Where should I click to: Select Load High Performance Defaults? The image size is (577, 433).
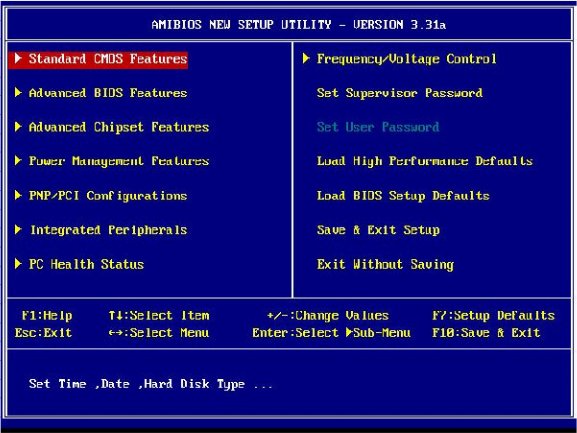[x=425, y=161]
